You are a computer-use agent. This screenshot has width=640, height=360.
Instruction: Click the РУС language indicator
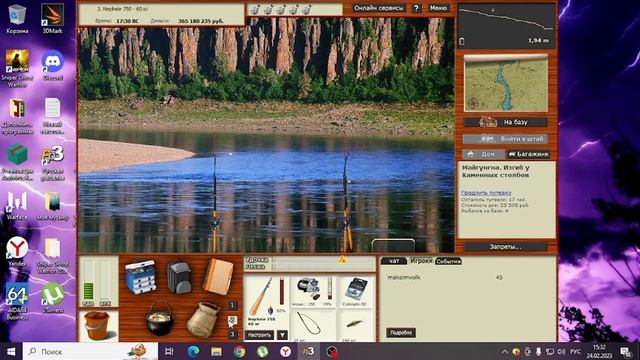tap(575, 351)
